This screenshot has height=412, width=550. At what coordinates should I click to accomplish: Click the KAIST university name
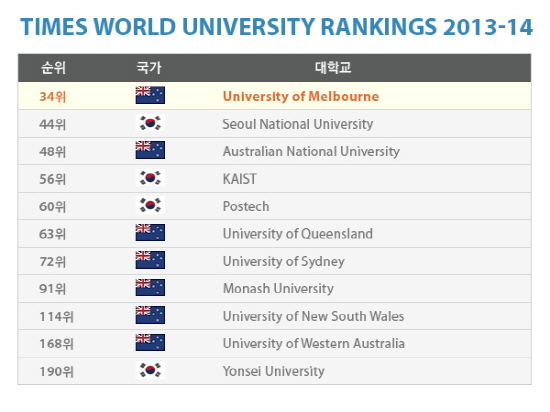tap(240, 179)
